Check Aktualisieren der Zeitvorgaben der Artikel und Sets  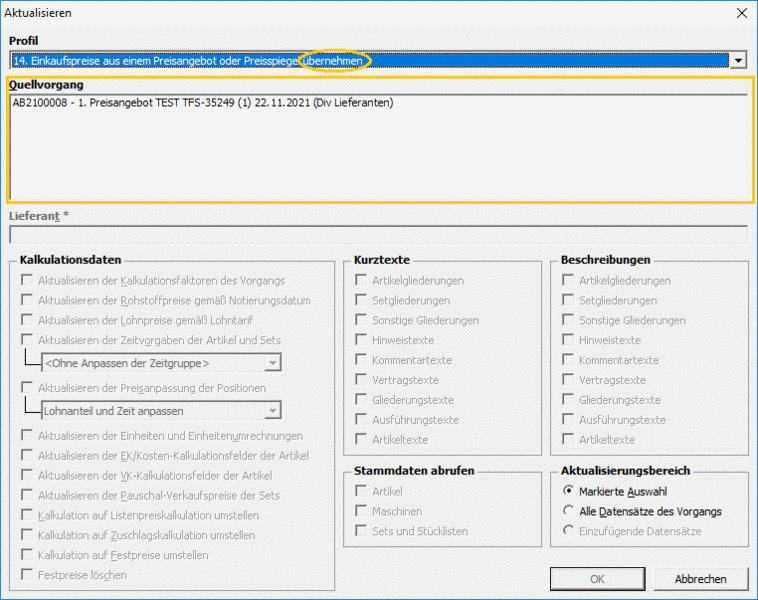click(27, 339)
